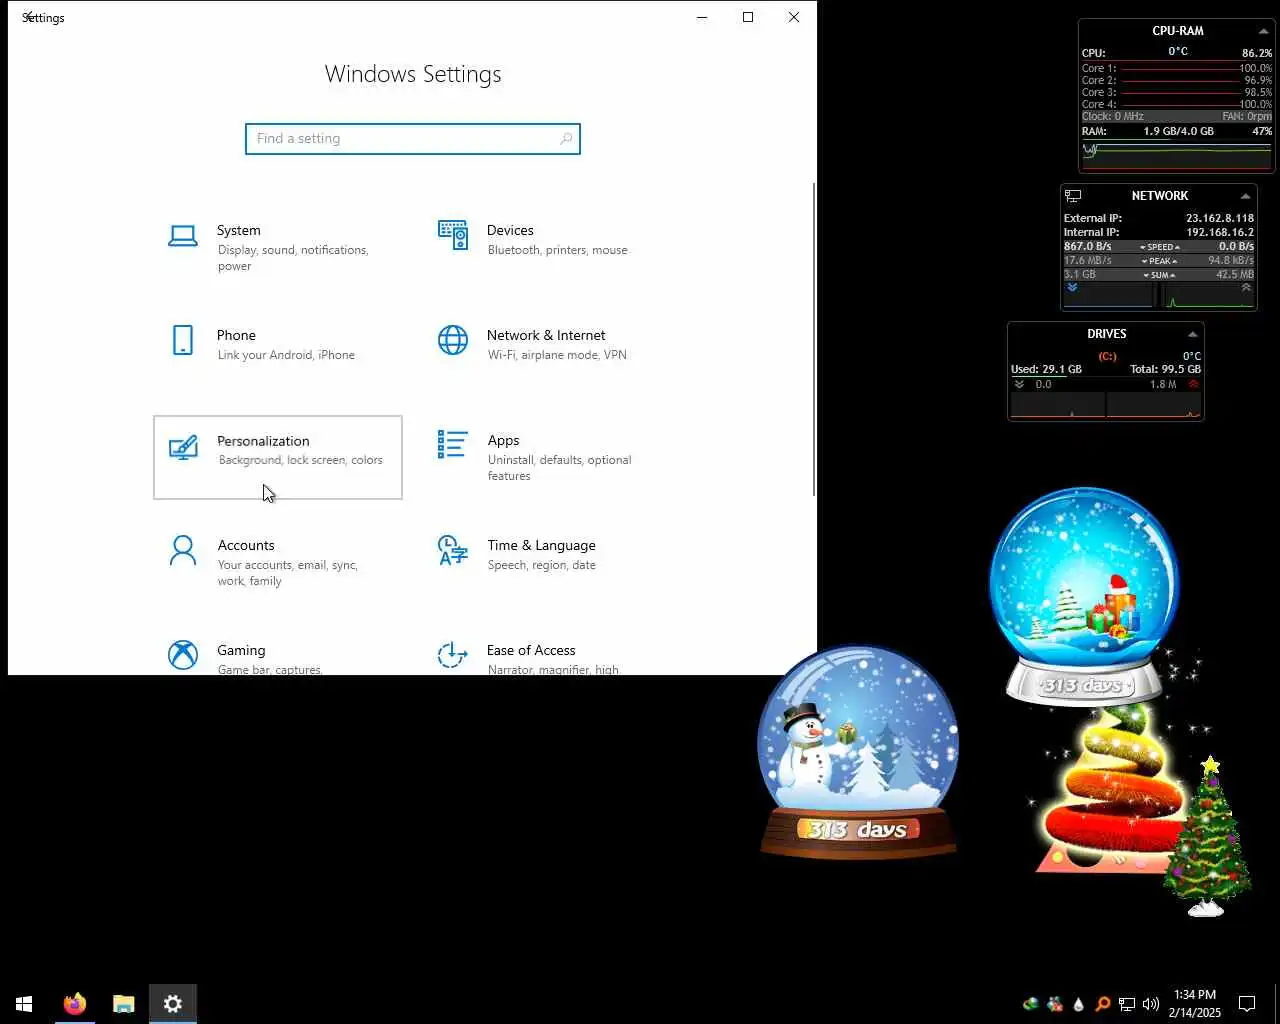Click the Find a setting search box
1280x1024 pixels.
[413, 139]
